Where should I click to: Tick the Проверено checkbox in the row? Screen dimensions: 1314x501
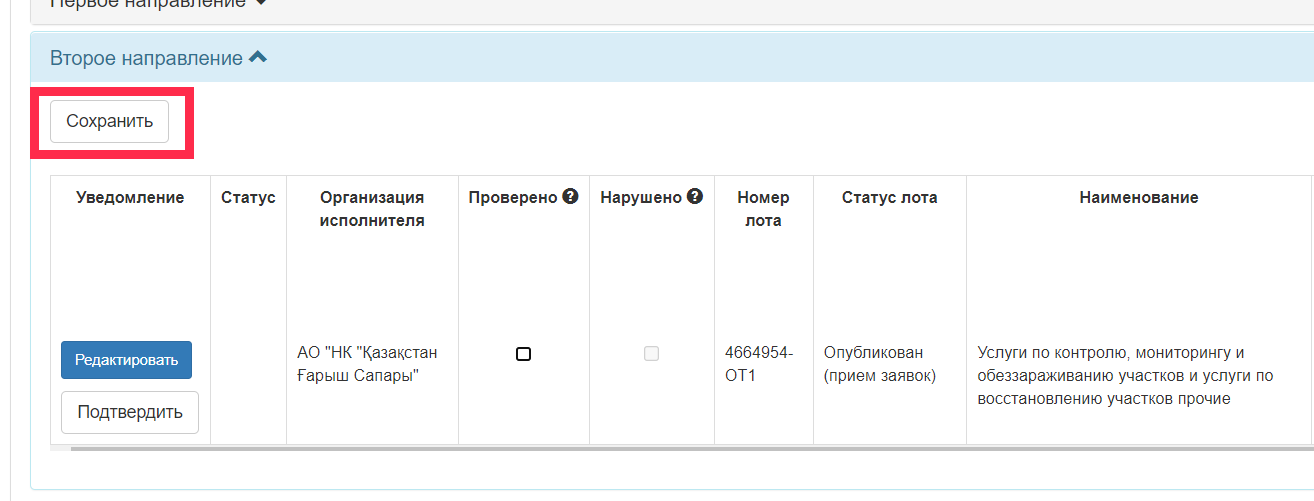click(523, 354)
